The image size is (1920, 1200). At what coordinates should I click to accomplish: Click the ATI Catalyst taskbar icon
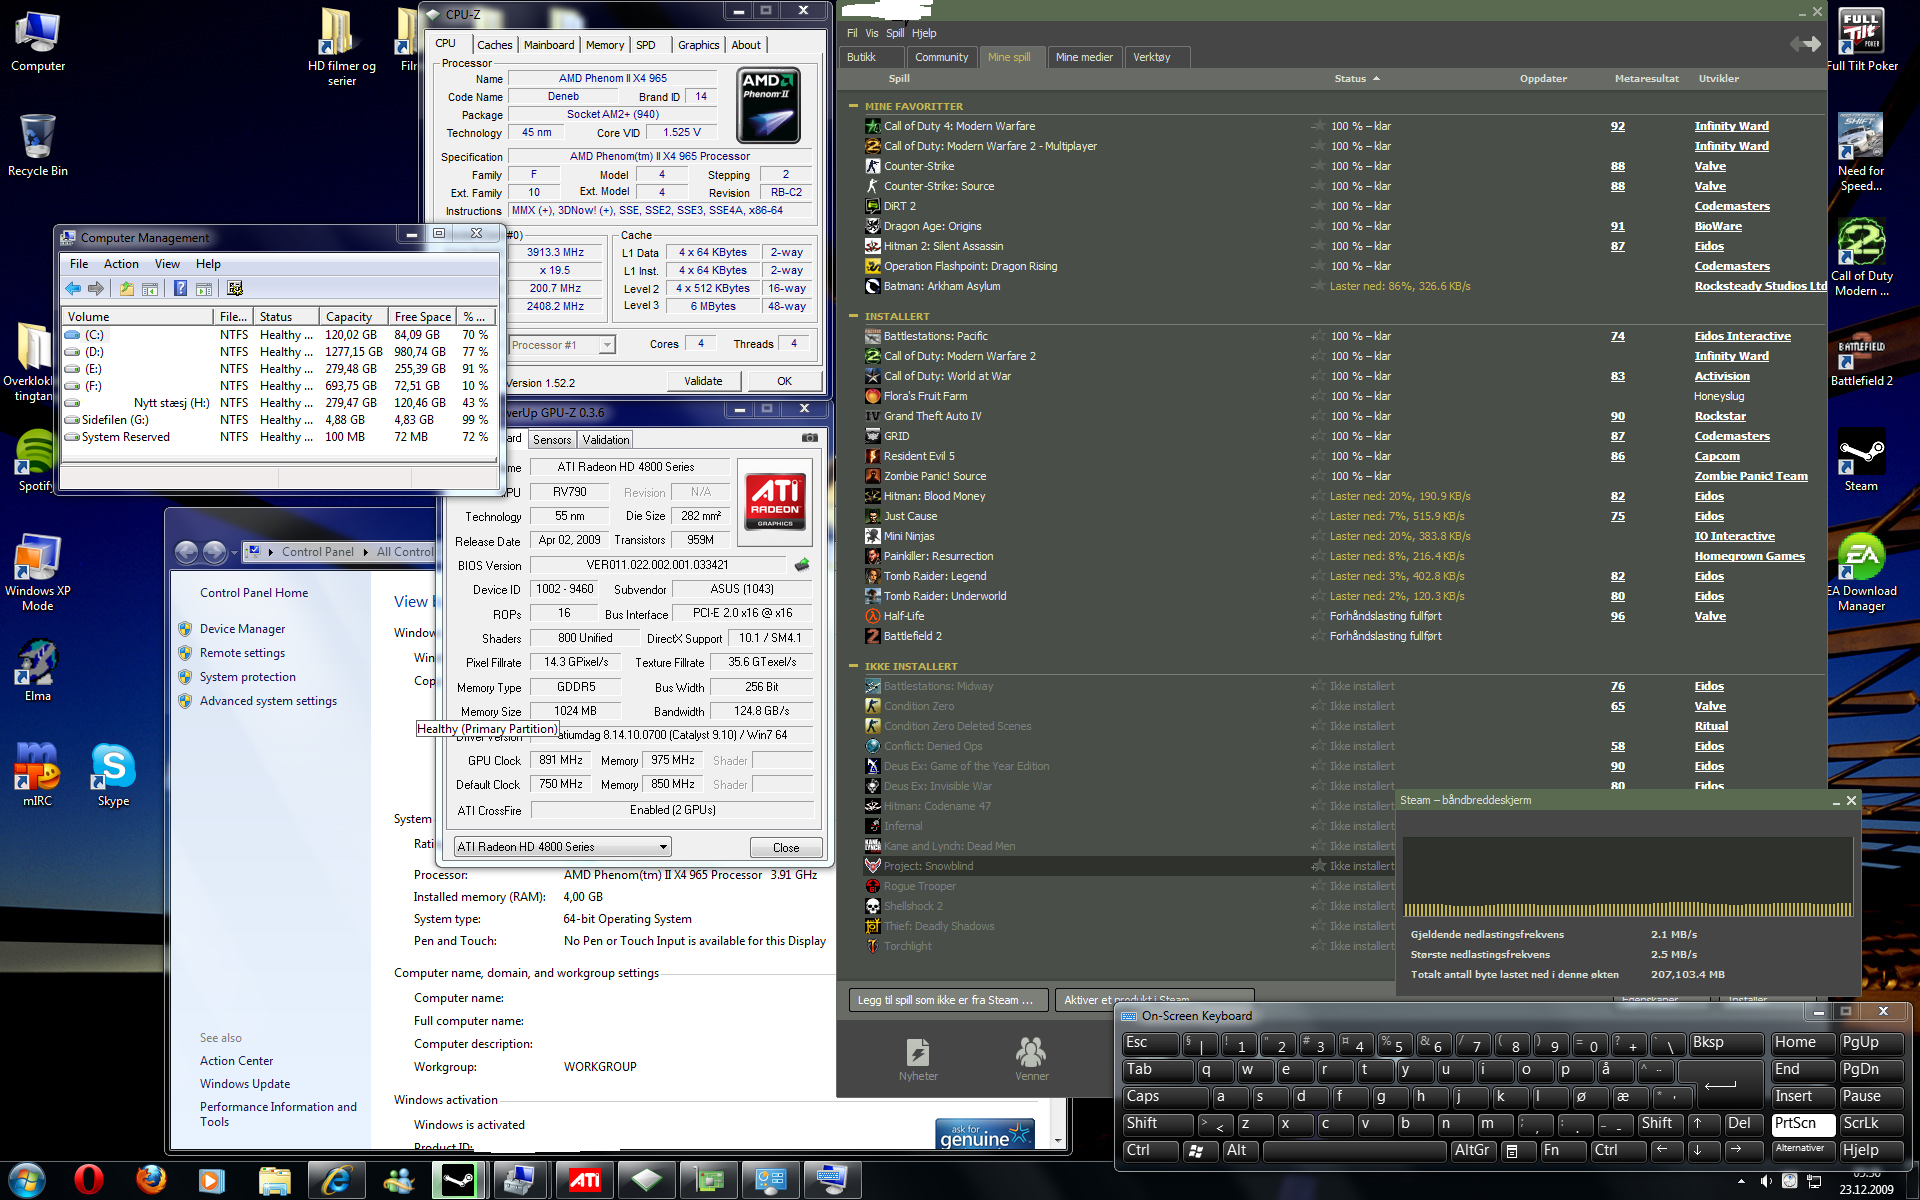tap(585, 1180)
